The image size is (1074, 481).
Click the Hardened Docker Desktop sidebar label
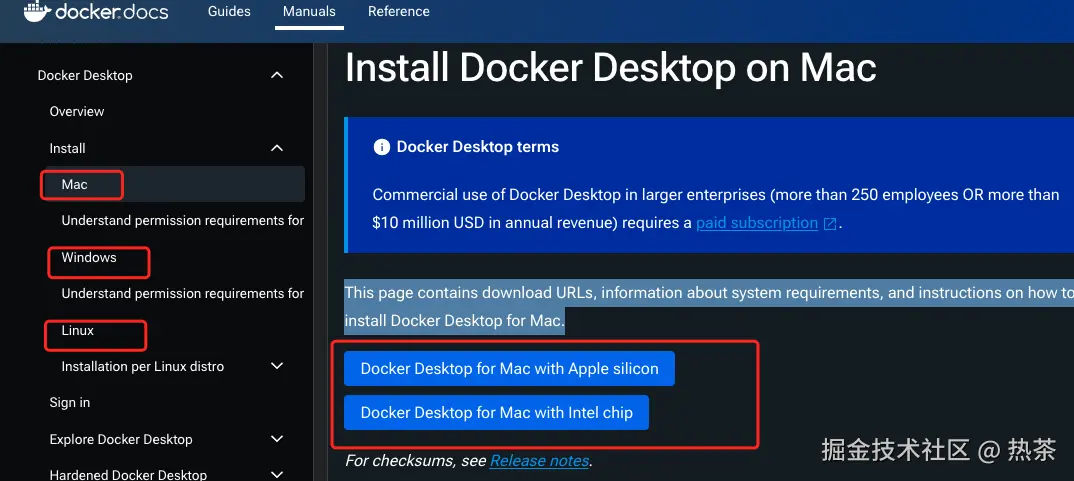[128, 474]
